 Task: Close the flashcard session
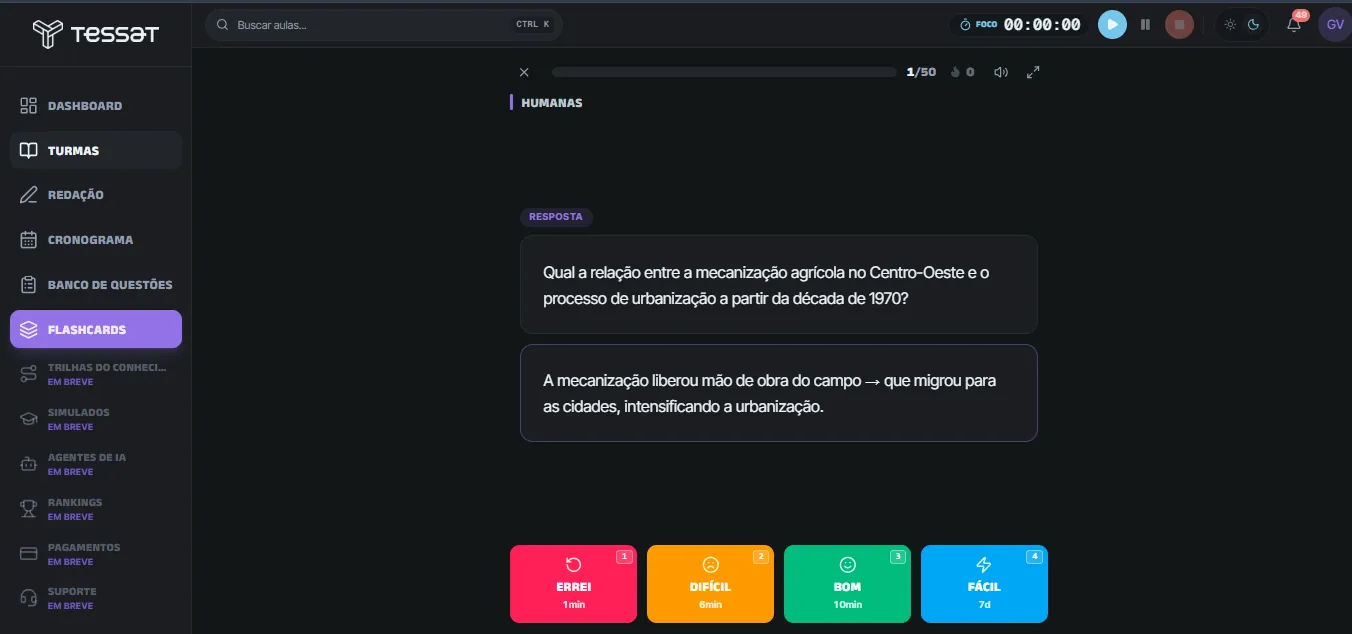pos(524,72)
